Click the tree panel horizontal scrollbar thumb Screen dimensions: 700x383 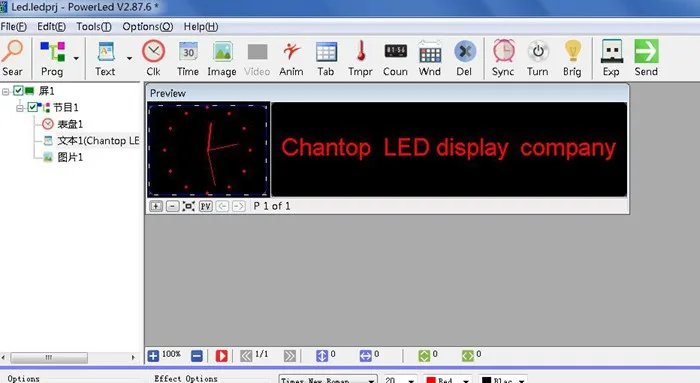[49, 358]
